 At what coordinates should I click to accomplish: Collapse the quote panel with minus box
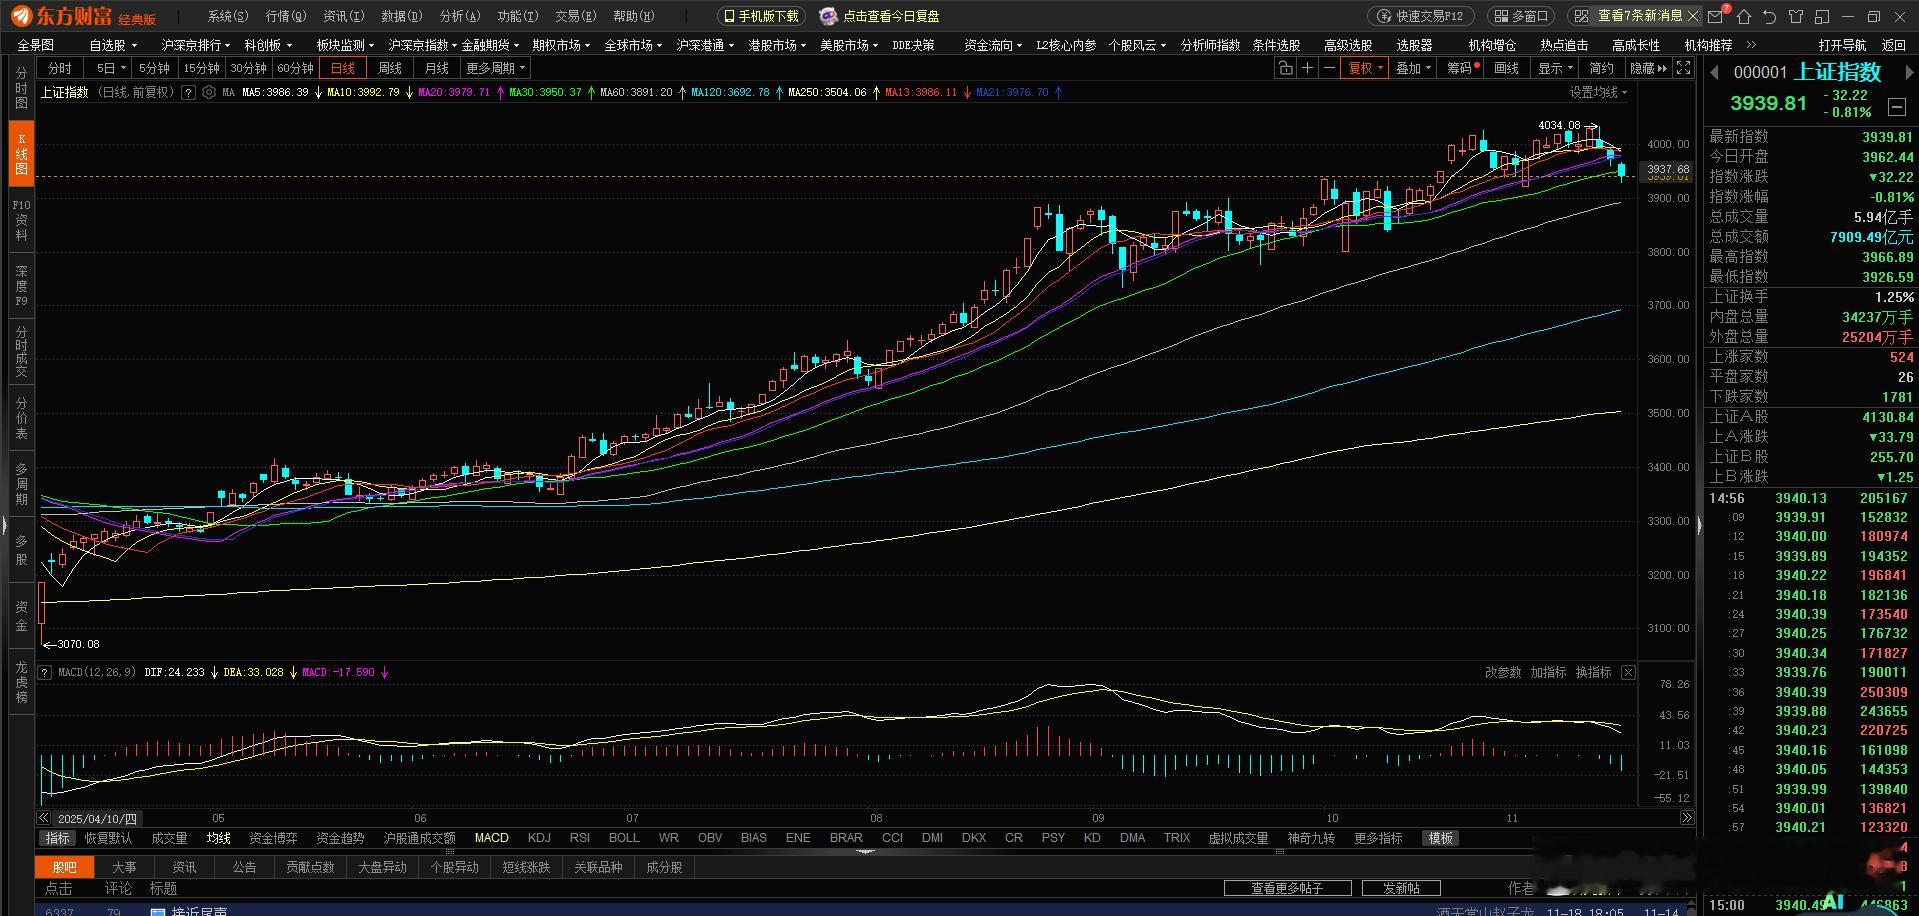coord(1896,106)
